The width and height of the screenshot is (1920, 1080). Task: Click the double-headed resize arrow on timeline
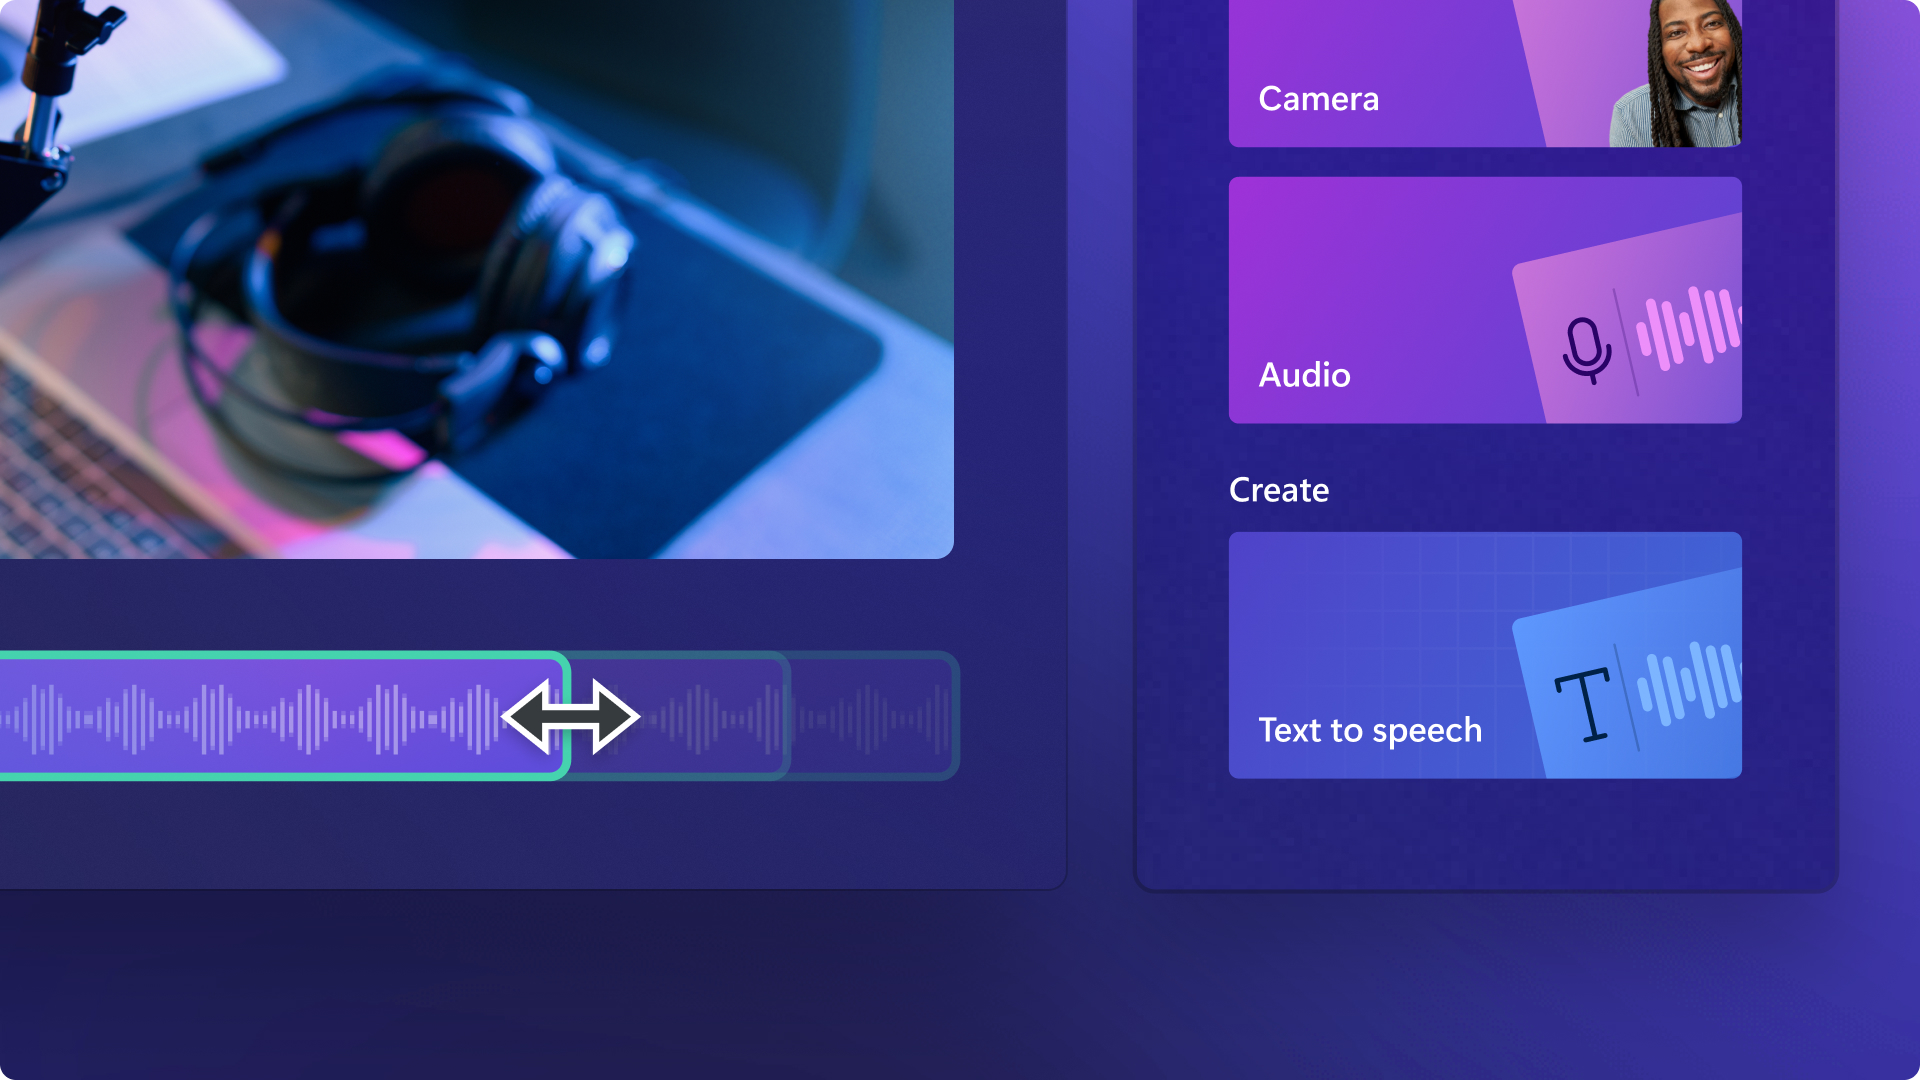coord(571,716)
